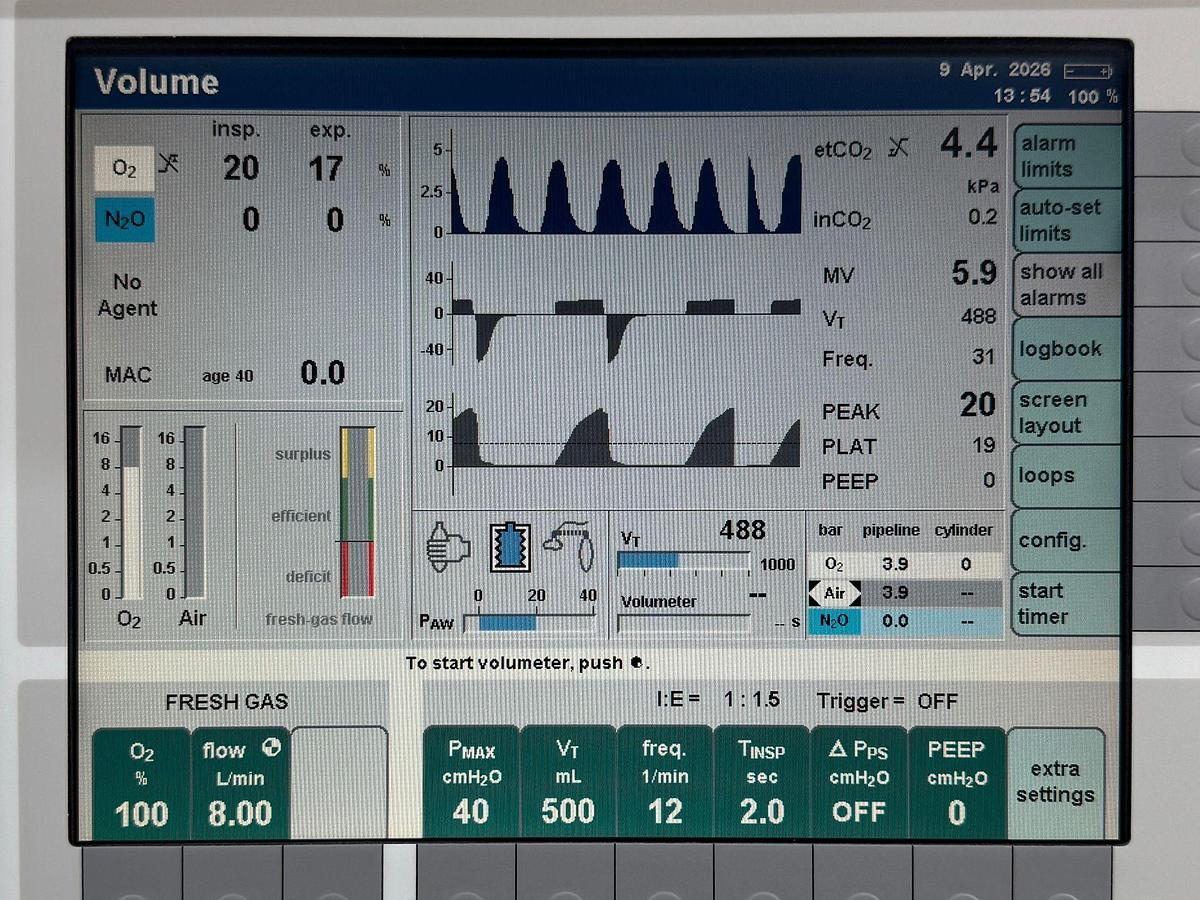1200x900 pixels.
Task: Select the PEEP setting key
Action: click(x=955, y=782)
